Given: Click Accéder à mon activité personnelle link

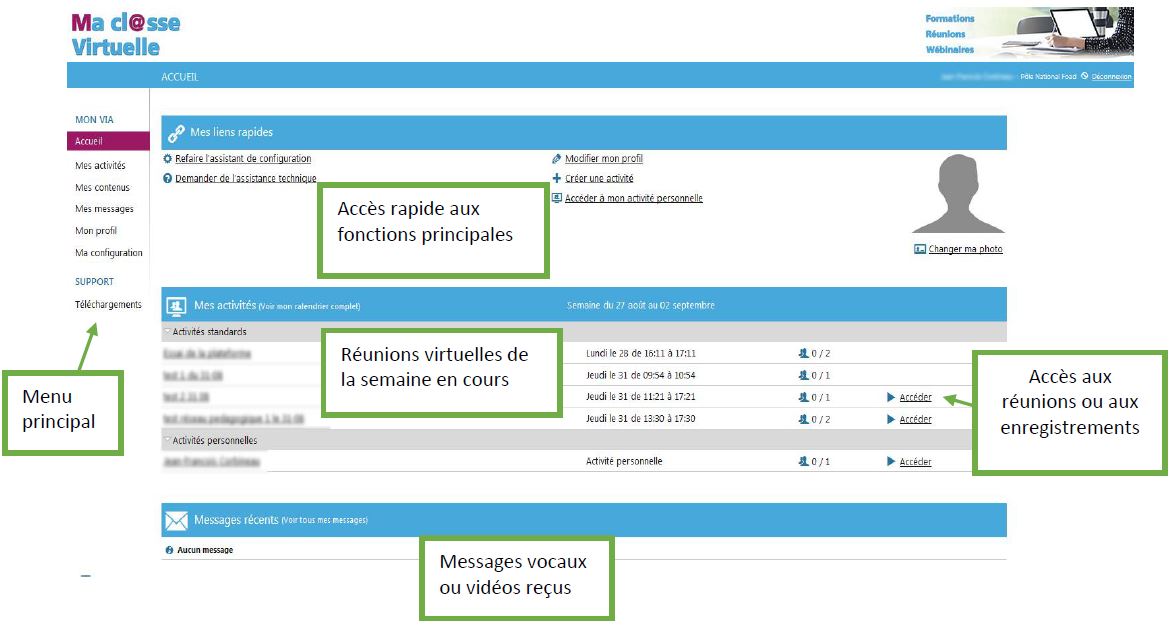Looking at the screenshot, I should click(x=633, y=198).
